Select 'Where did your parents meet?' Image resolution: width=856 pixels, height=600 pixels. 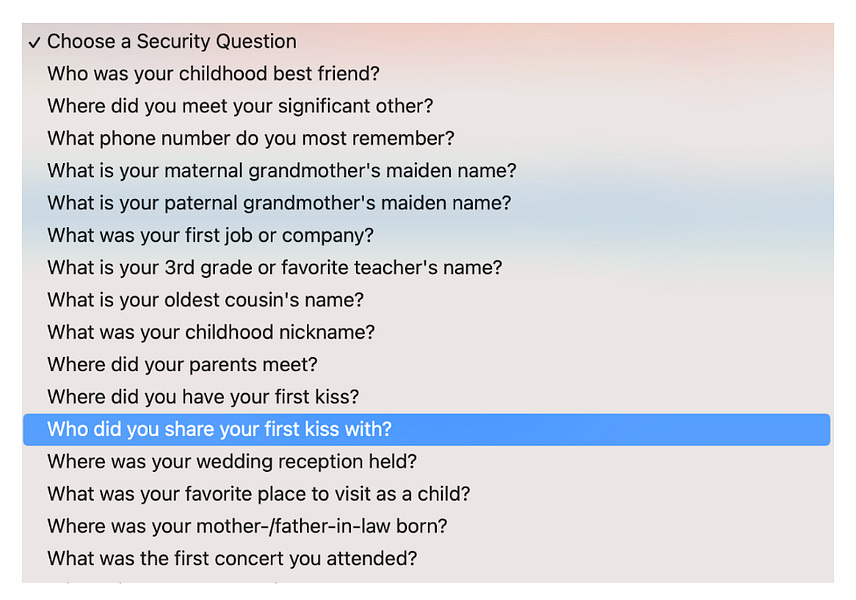coord(427,364)
